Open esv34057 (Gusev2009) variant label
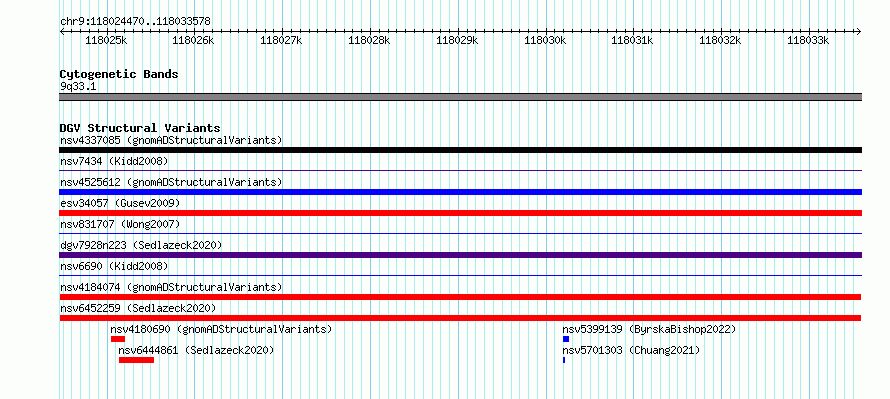The height and width of the screenshot is (399, 890). (x=120, y=203)
